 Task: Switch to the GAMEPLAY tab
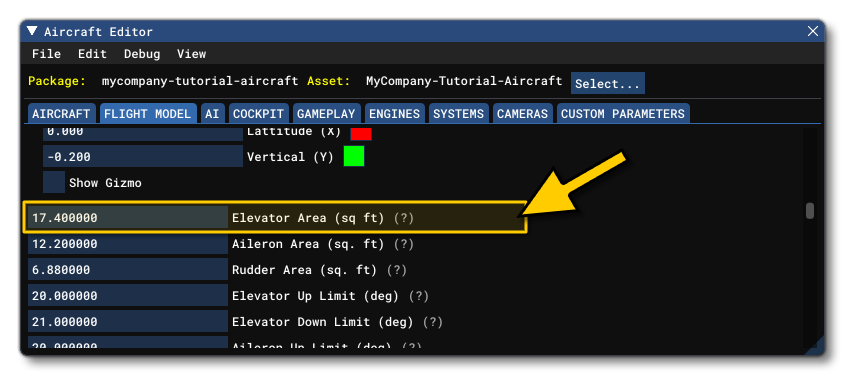point(326,114)
